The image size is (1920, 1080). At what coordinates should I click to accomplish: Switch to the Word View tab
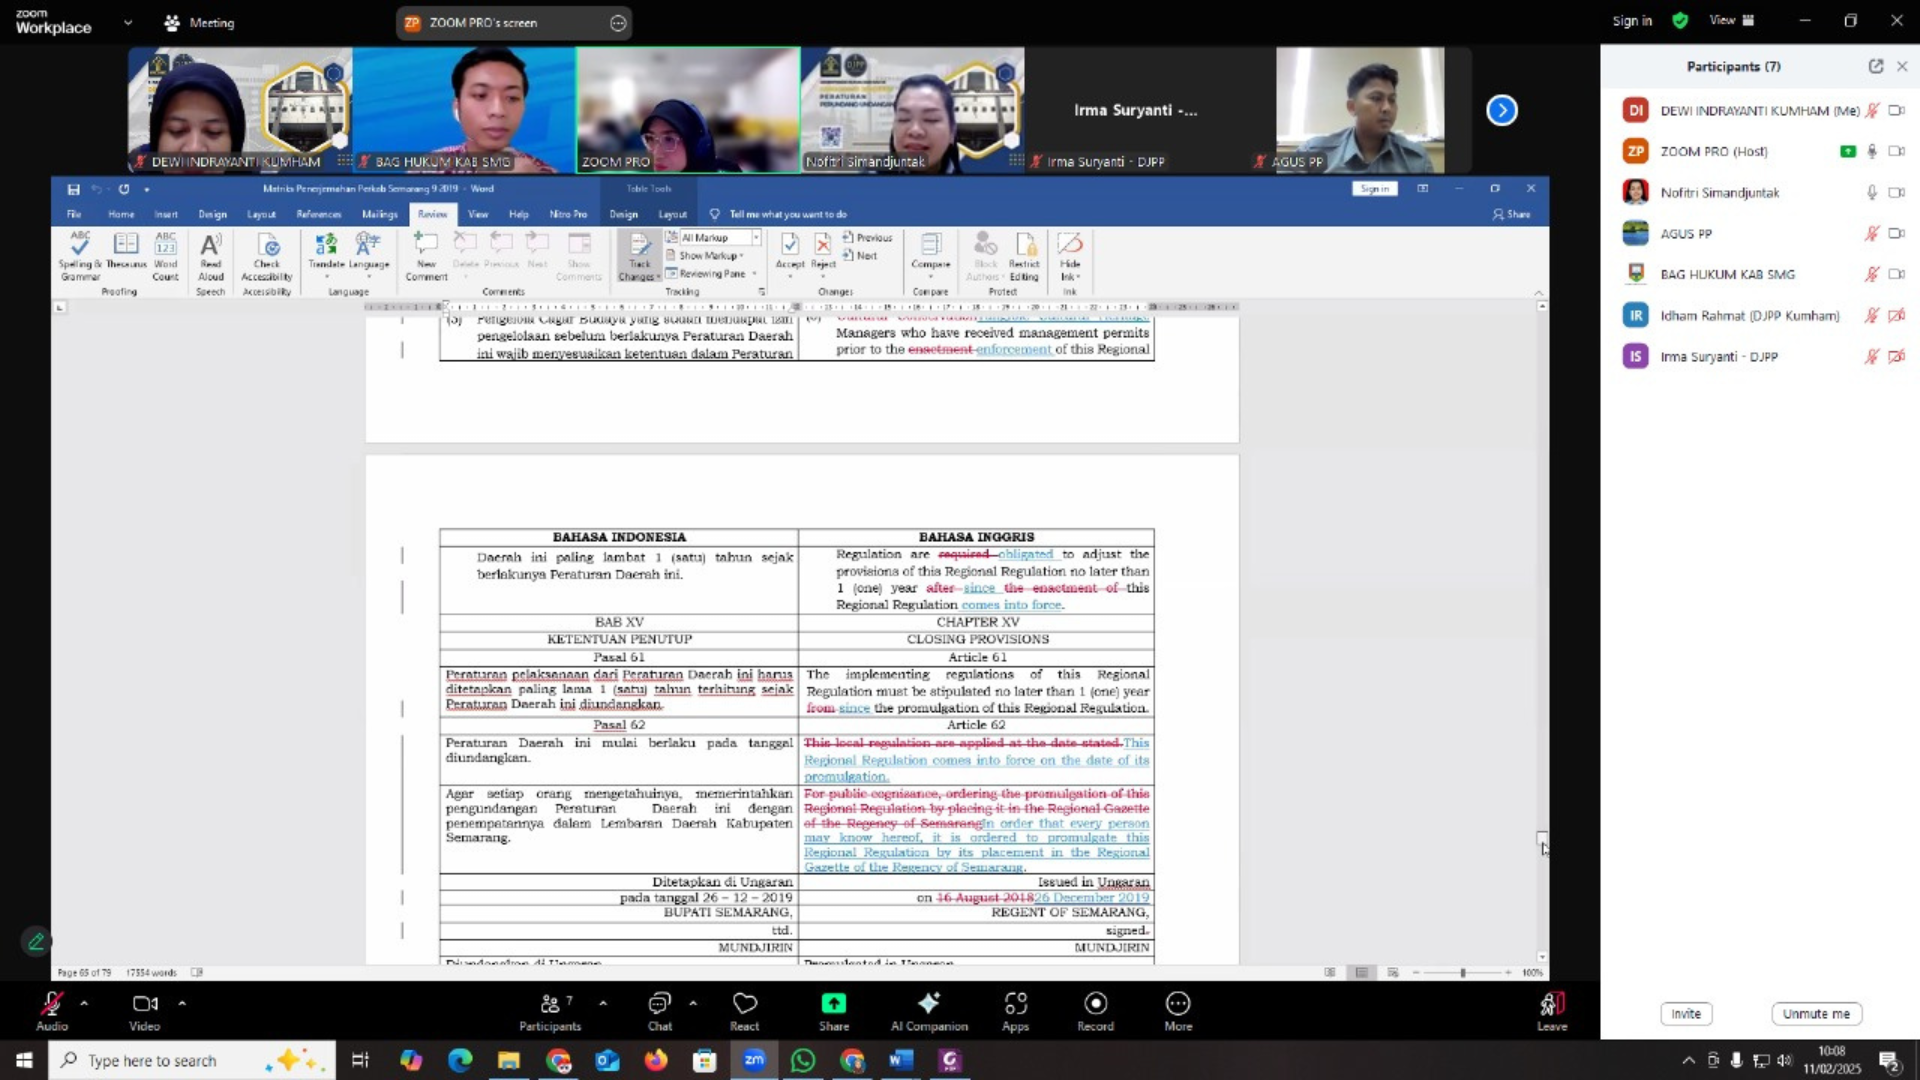click(x=478, y=214)
